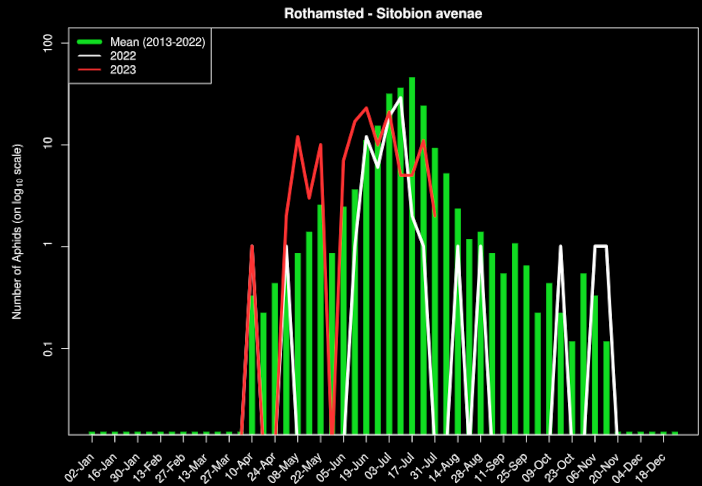Click the red legend line swatch
Screen dimensions: 702x486
90,70
